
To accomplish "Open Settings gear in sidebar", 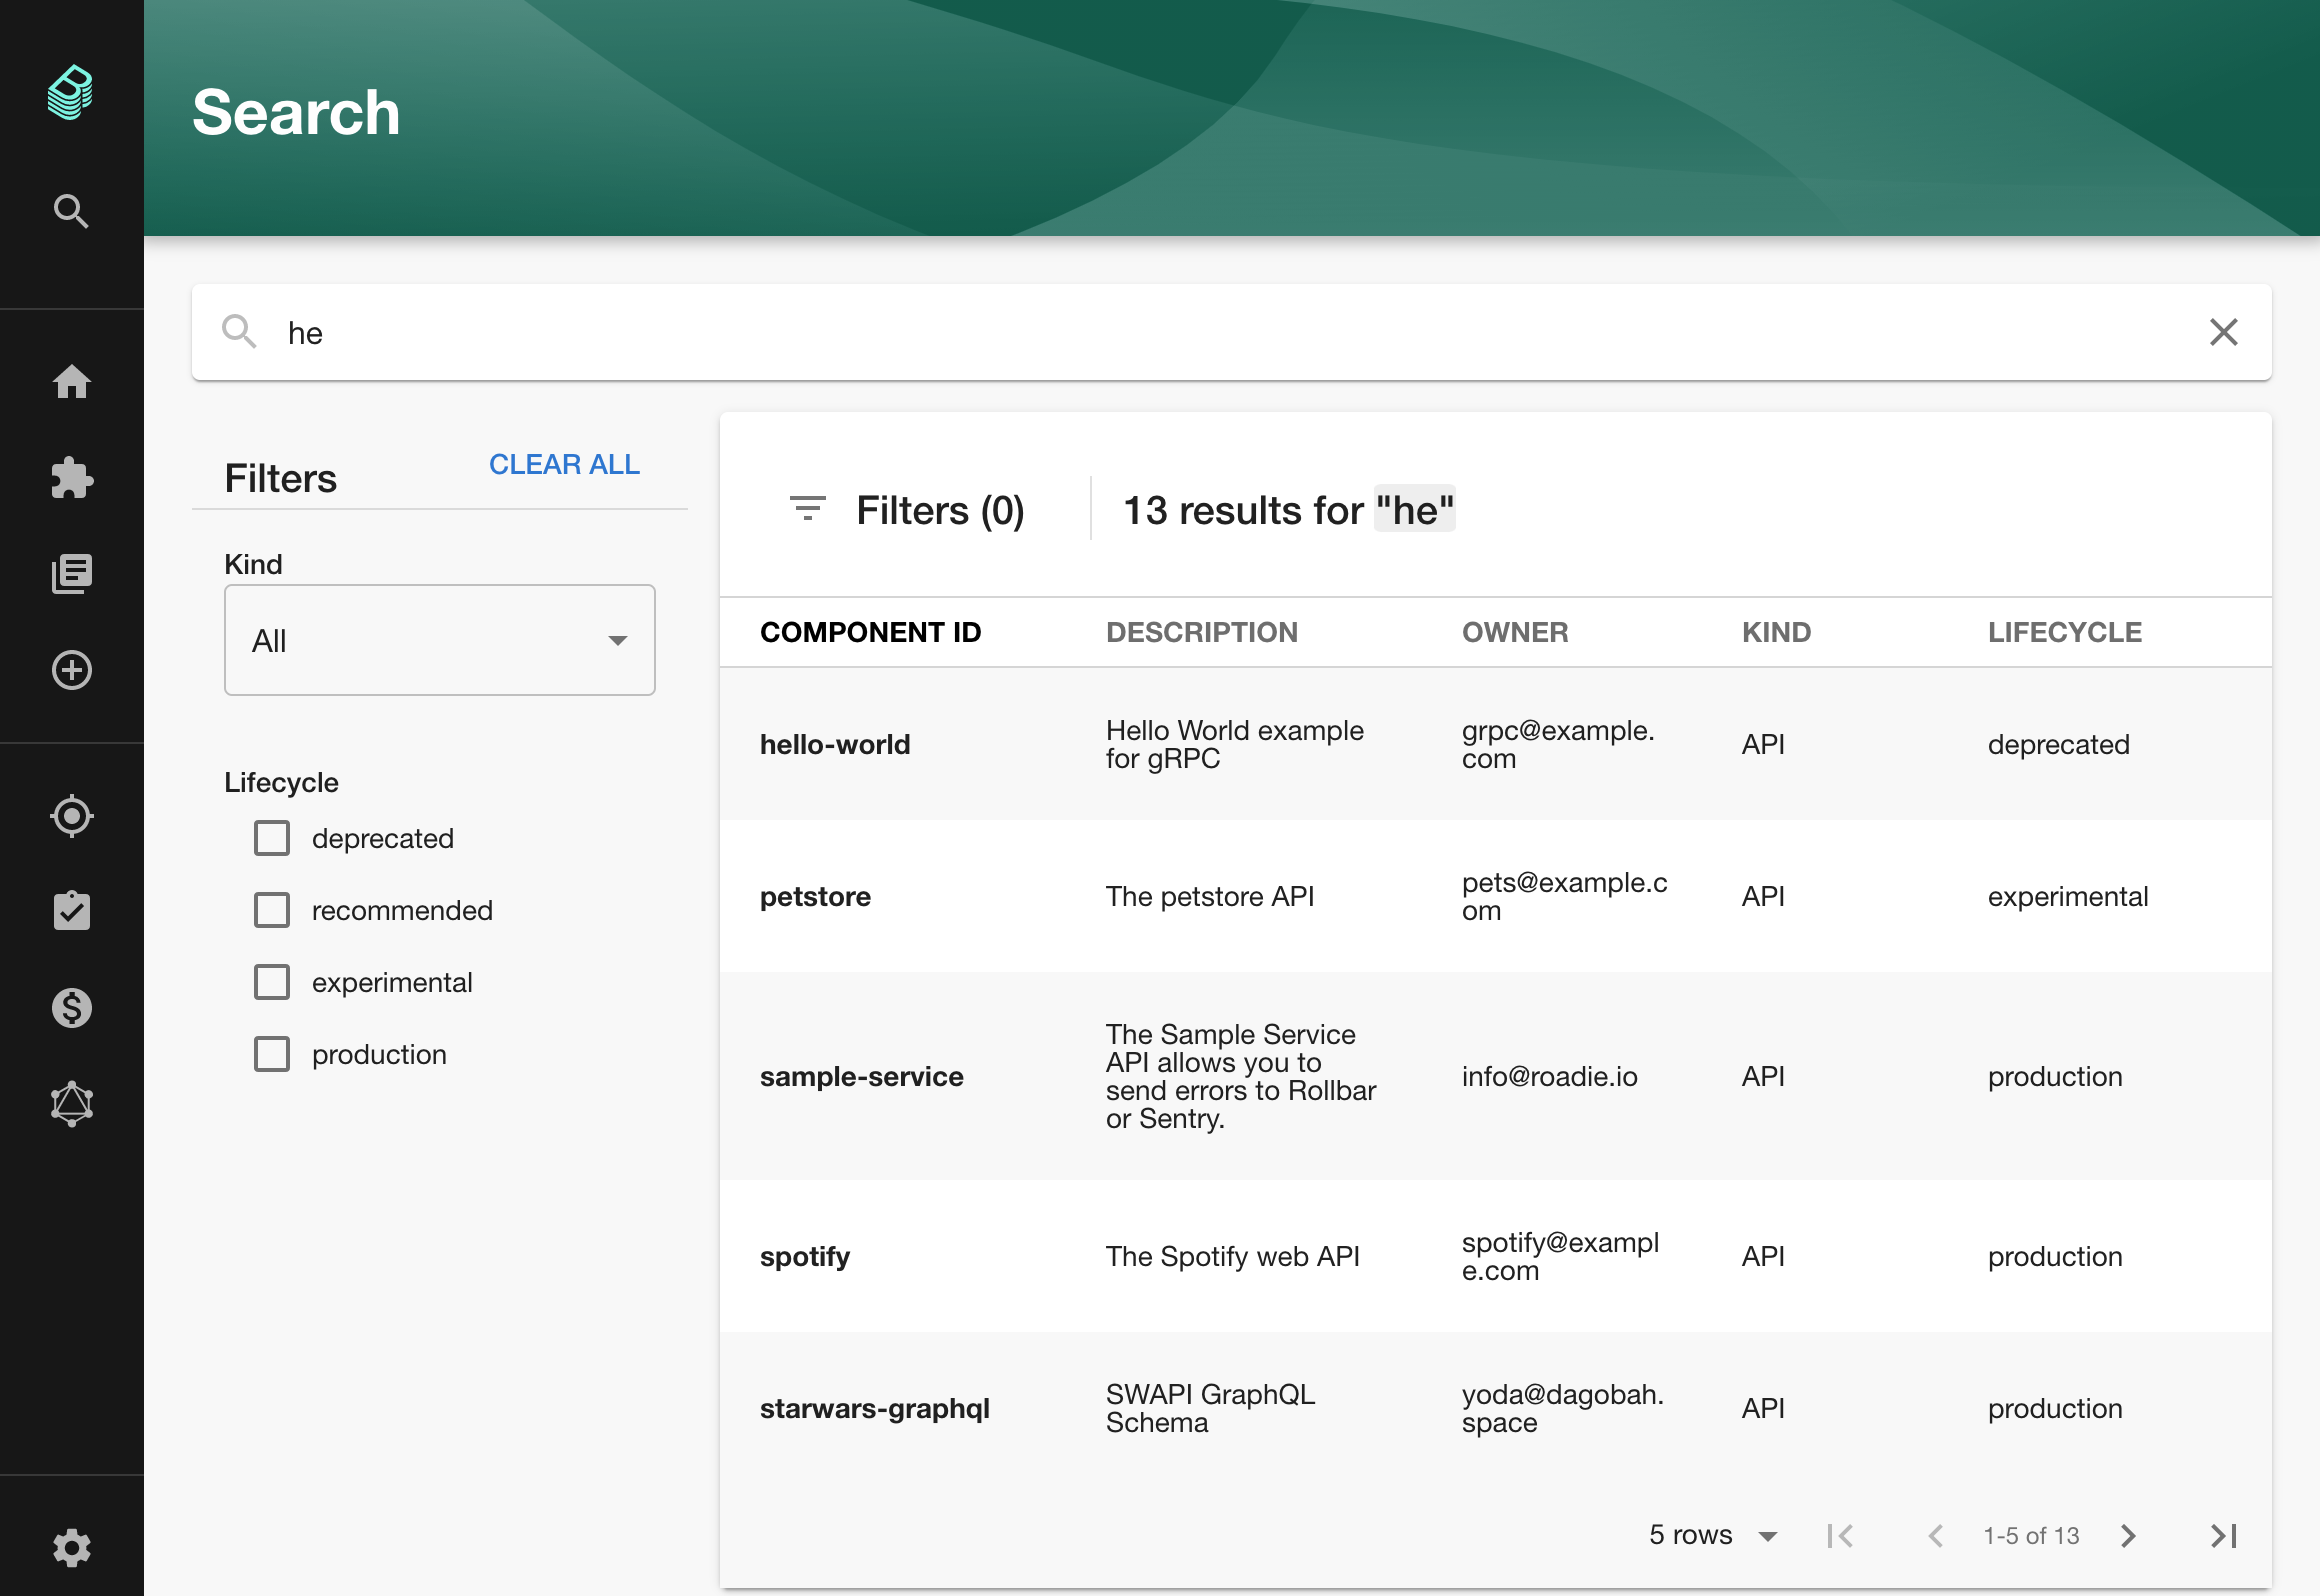I will click(71, 1548).
